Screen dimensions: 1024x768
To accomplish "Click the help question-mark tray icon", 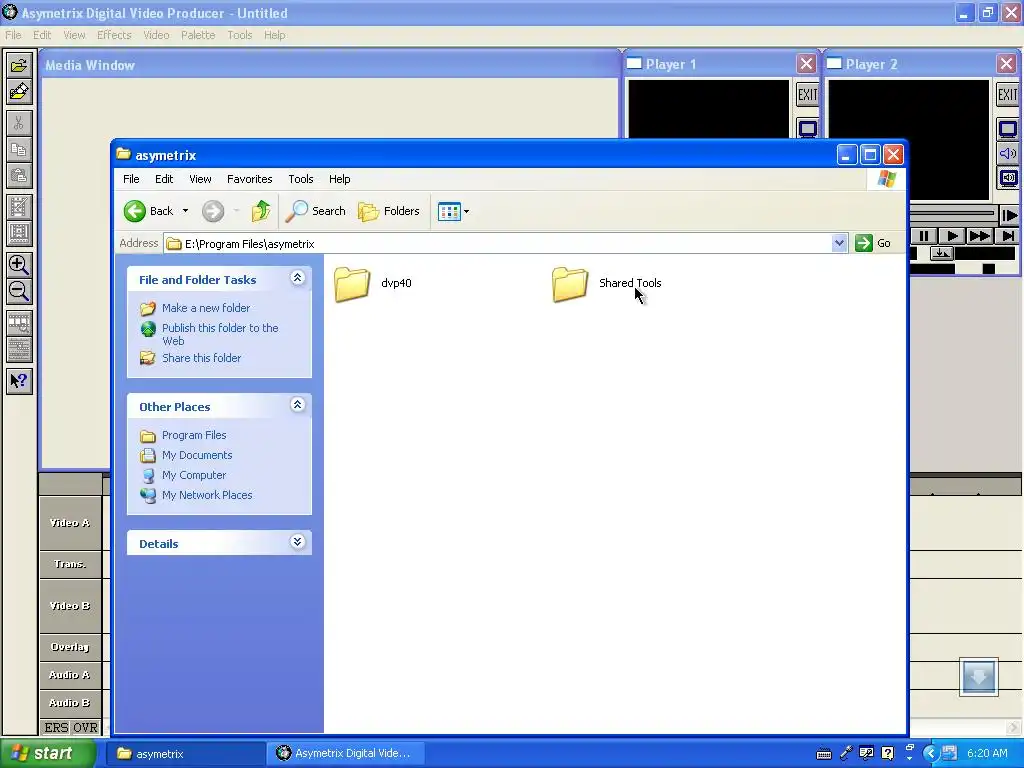I will 887,754.
